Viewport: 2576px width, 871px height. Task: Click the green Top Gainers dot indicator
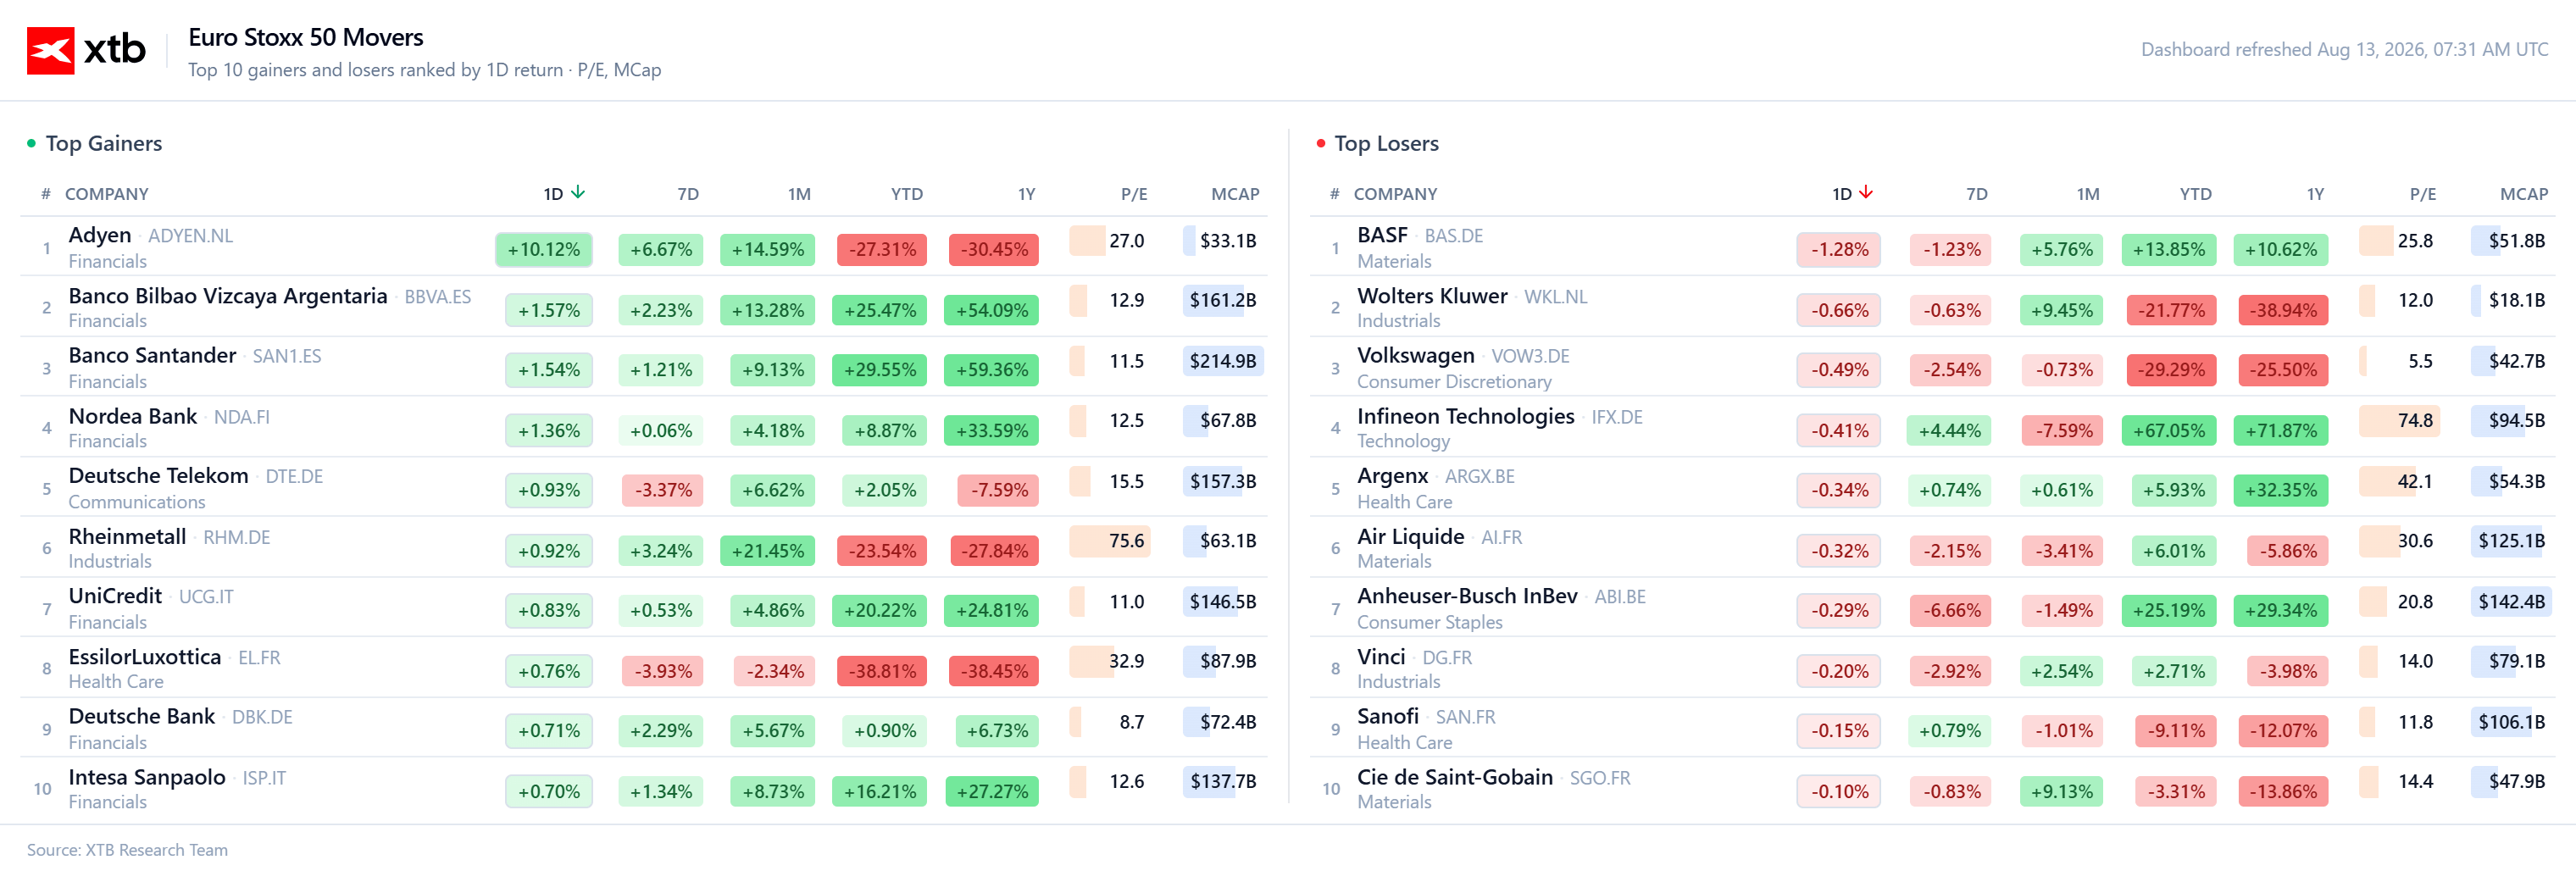[x=31, y=144]
